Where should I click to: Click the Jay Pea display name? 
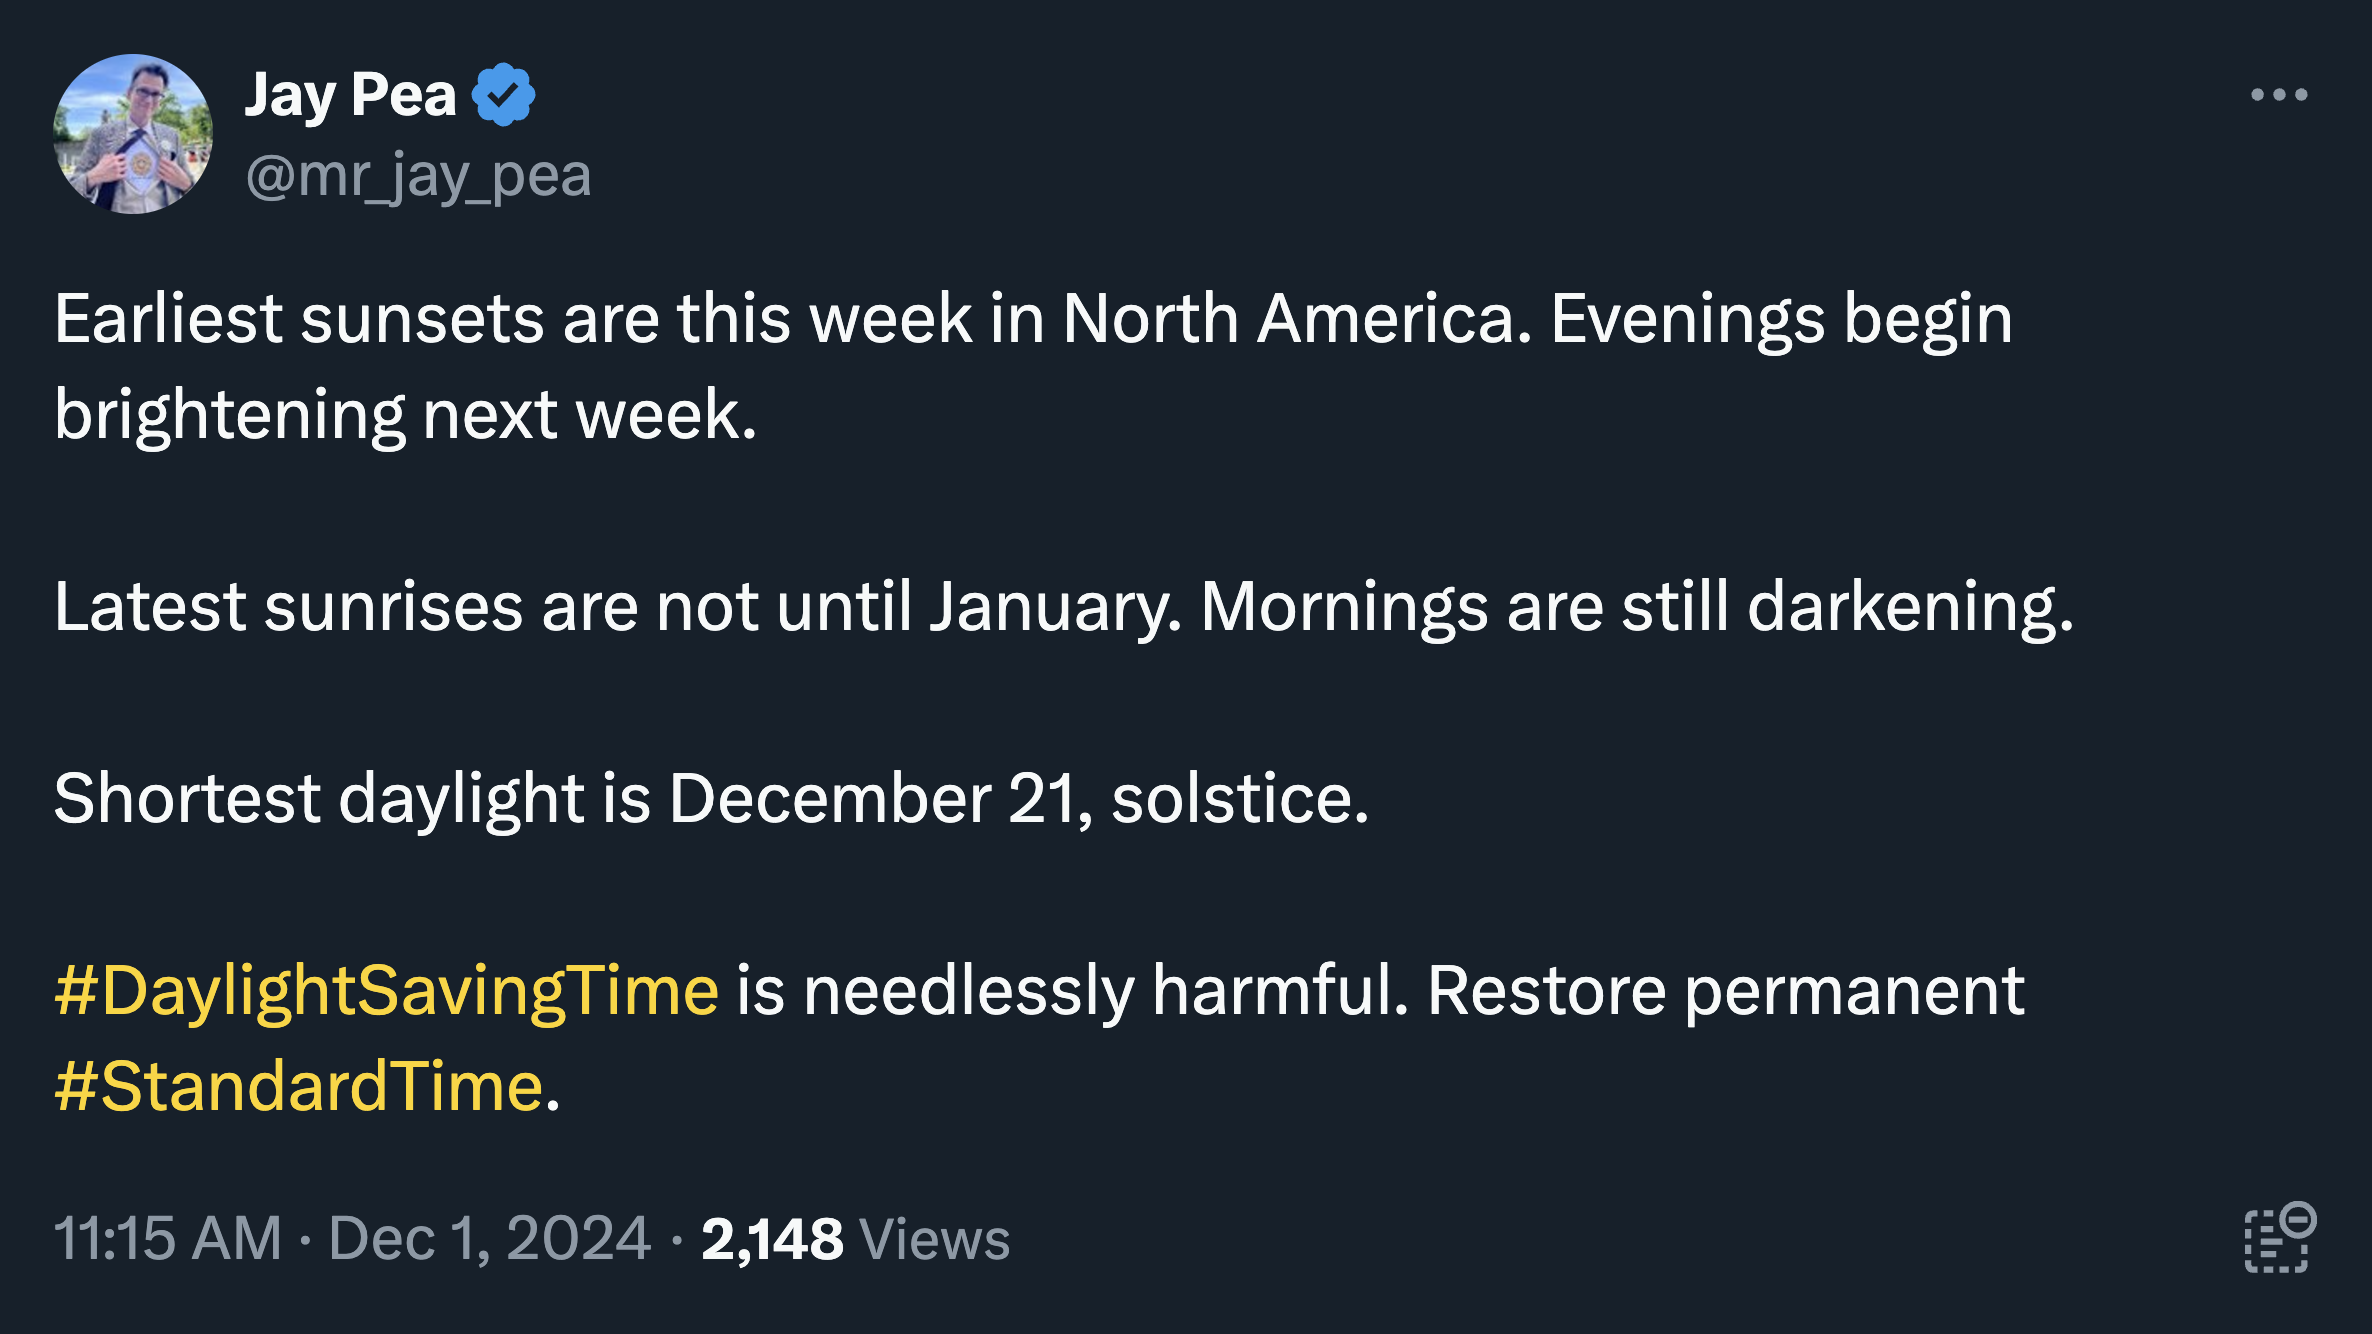[x=350, y=95]
